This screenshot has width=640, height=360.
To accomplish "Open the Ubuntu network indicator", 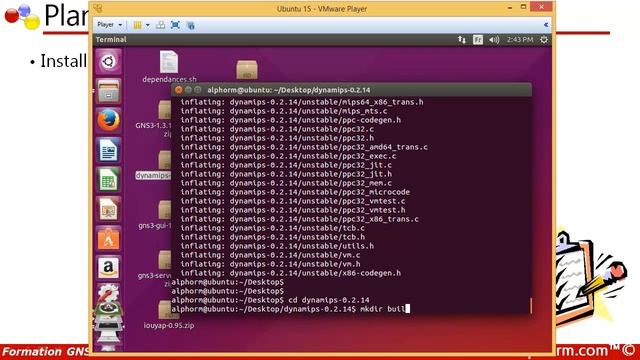I will pos(462,40).
